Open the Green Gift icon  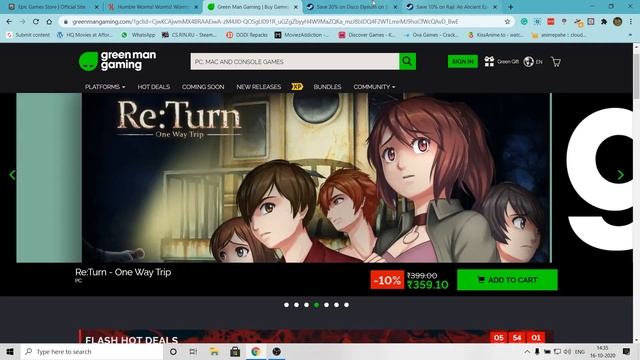tap(489, 62)
